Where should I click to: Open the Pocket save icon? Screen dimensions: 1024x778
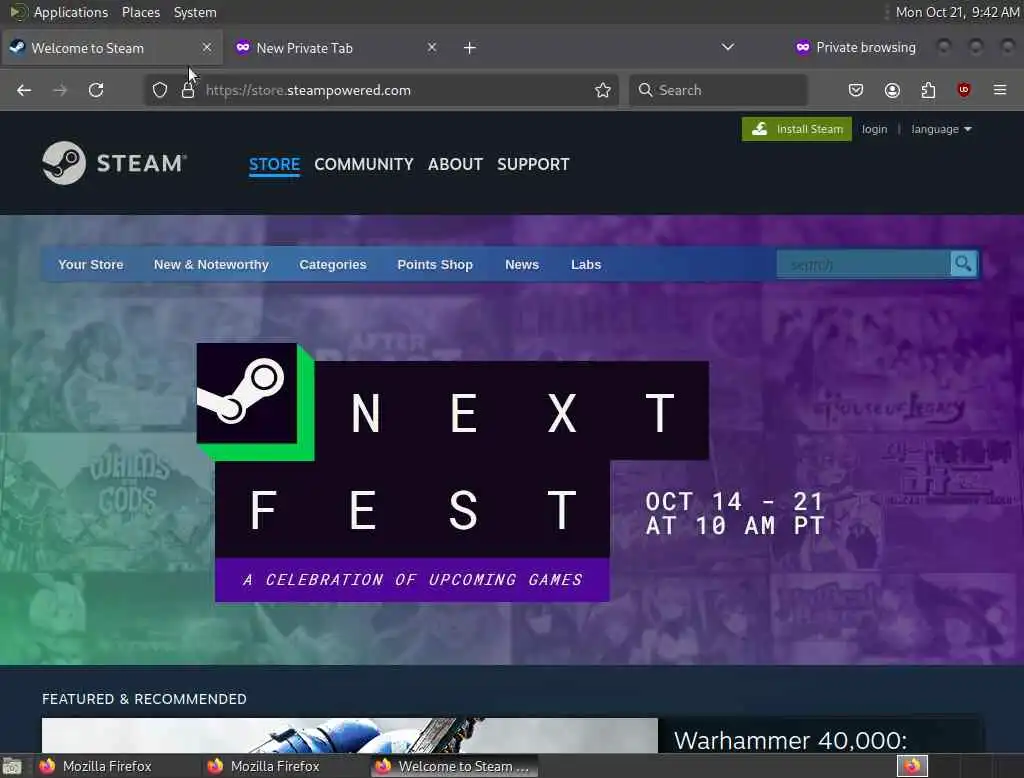[856, 90]
